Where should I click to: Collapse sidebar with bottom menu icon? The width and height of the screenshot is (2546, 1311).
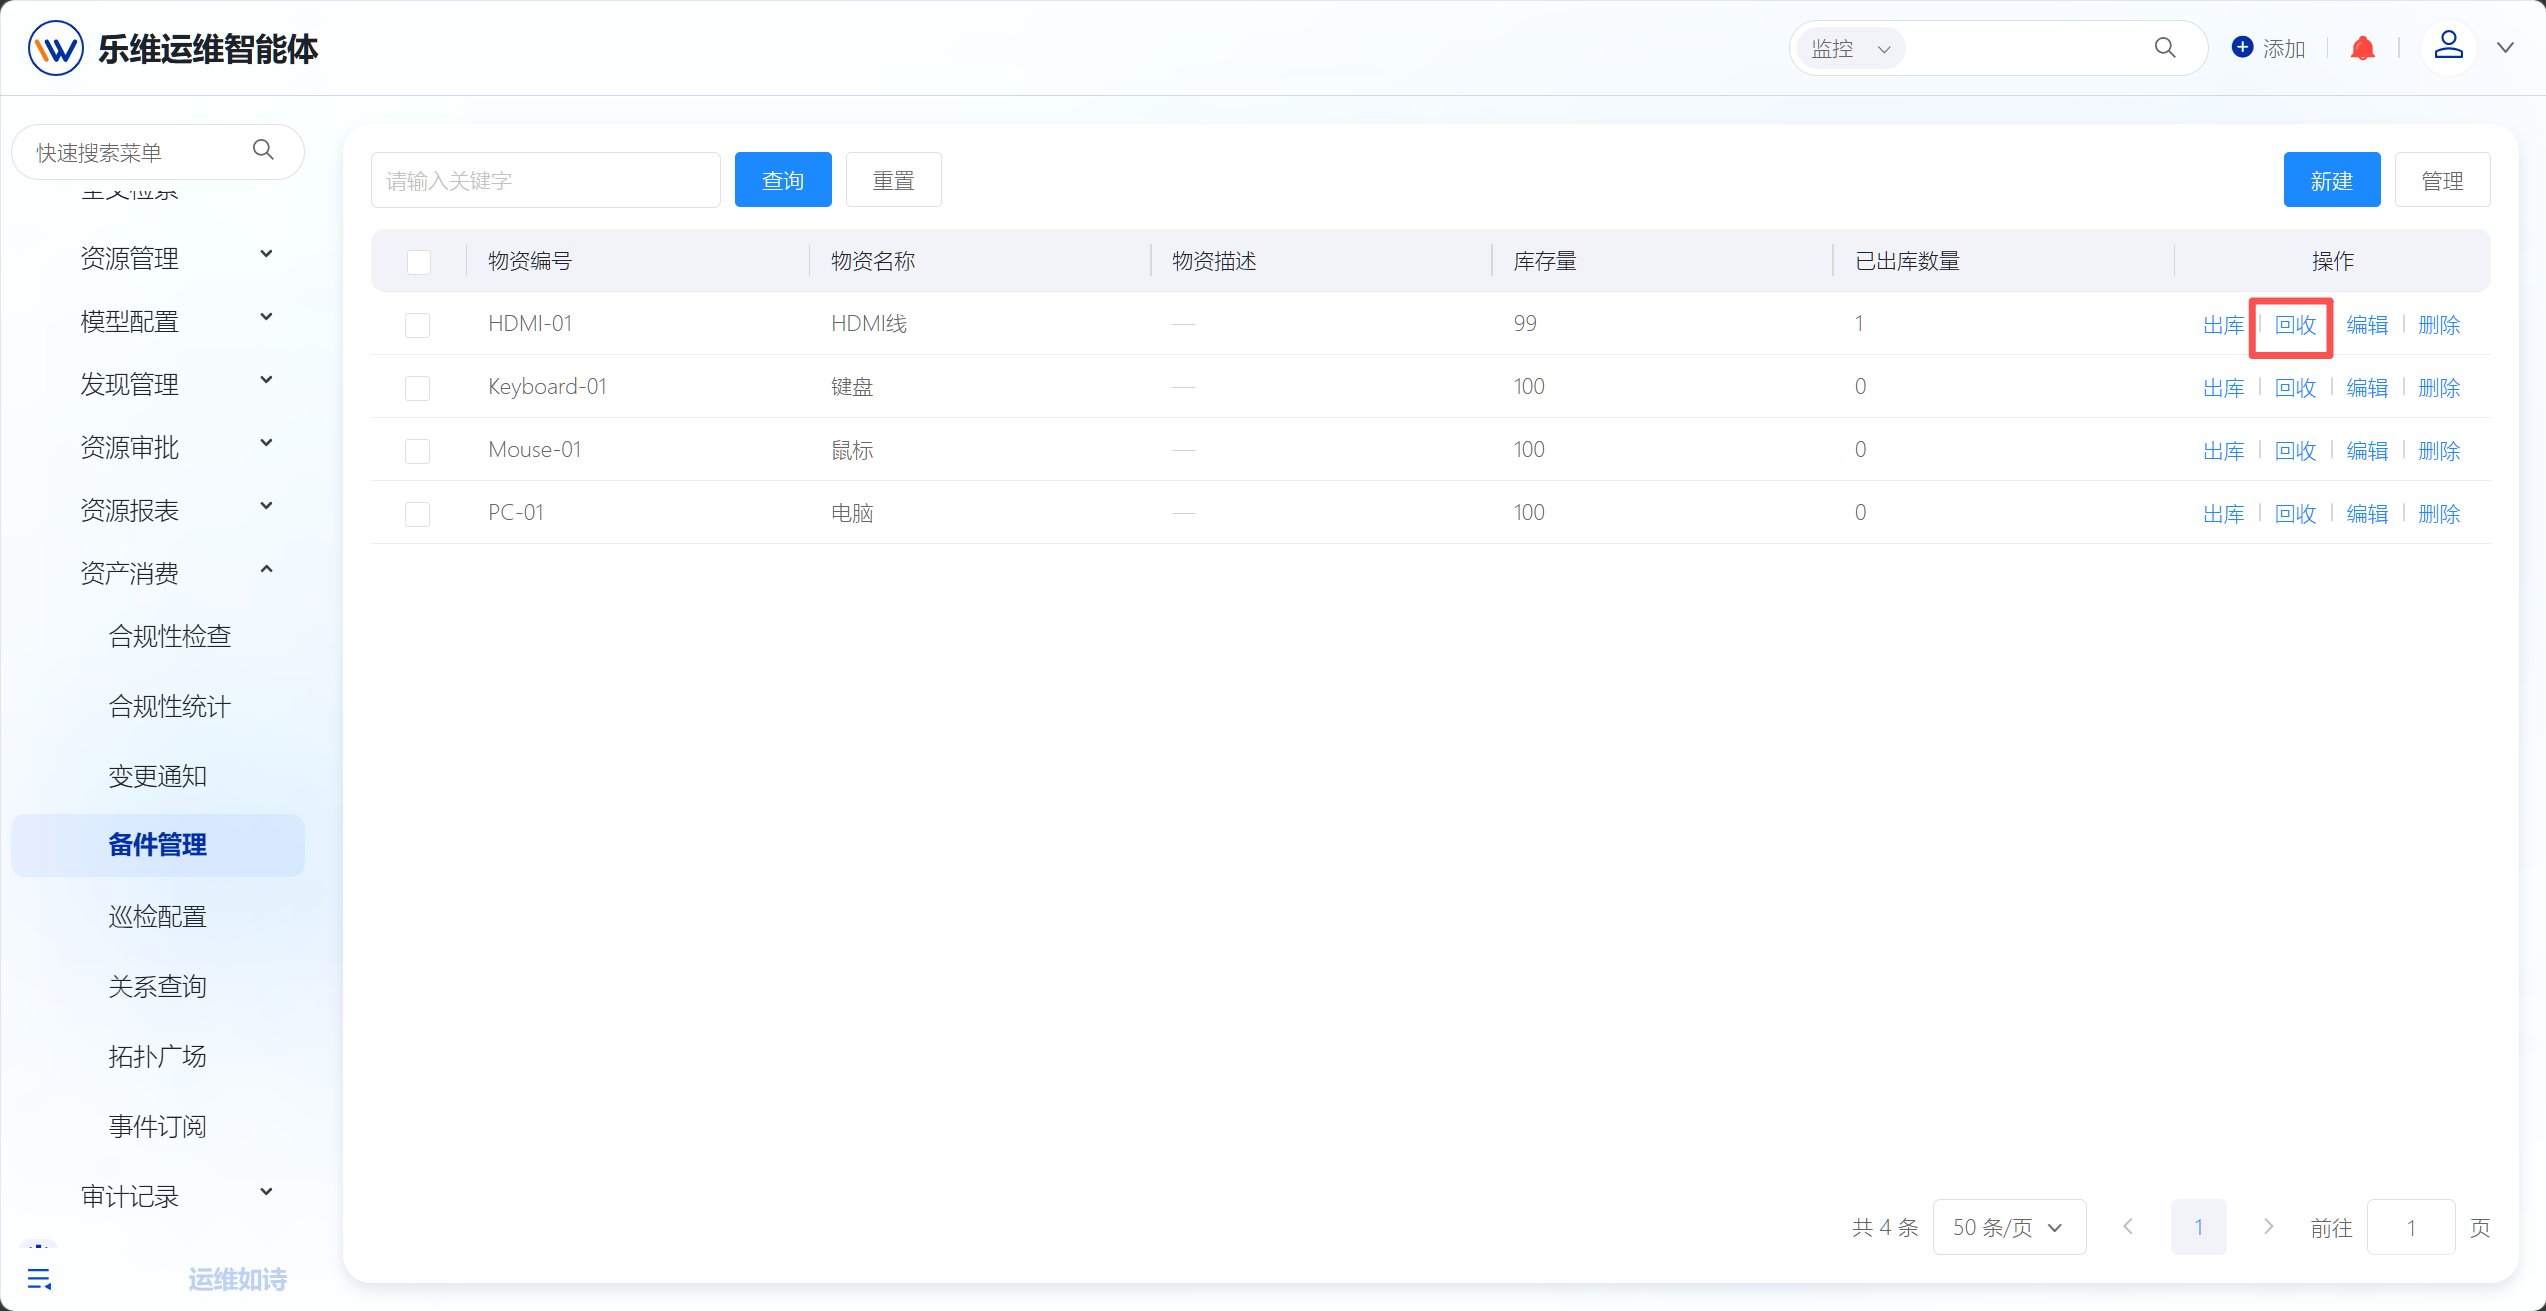(x=39, y=1278)
